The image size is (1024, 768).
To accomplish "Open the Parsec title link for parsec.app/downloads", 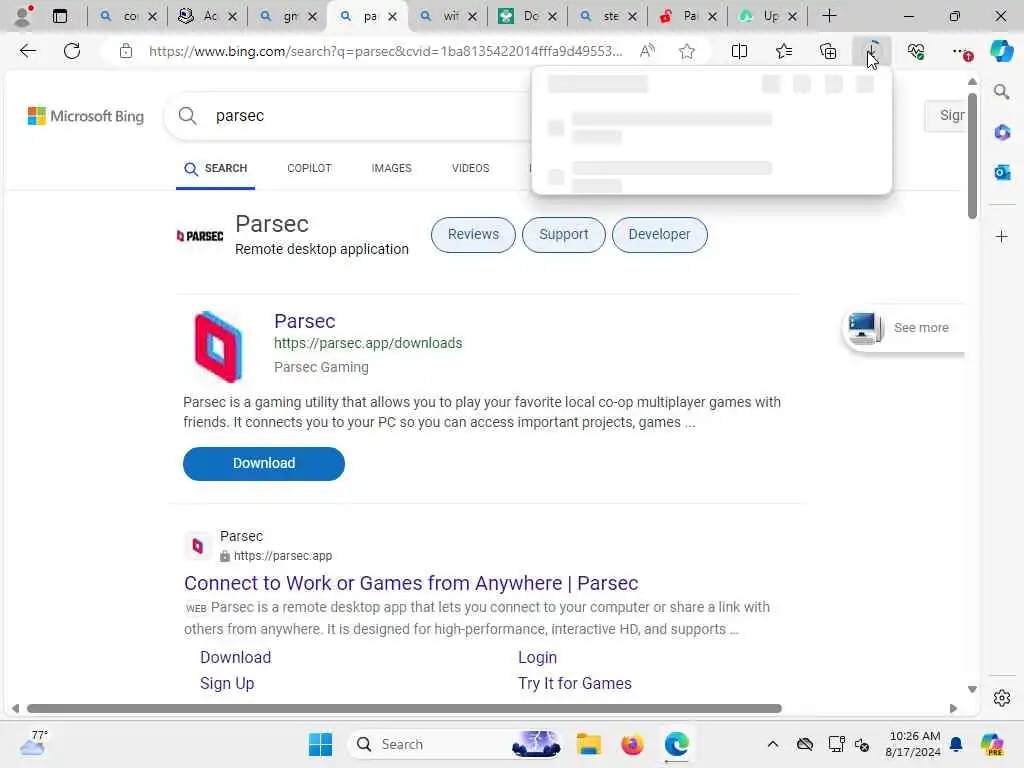I will (304, 321).
